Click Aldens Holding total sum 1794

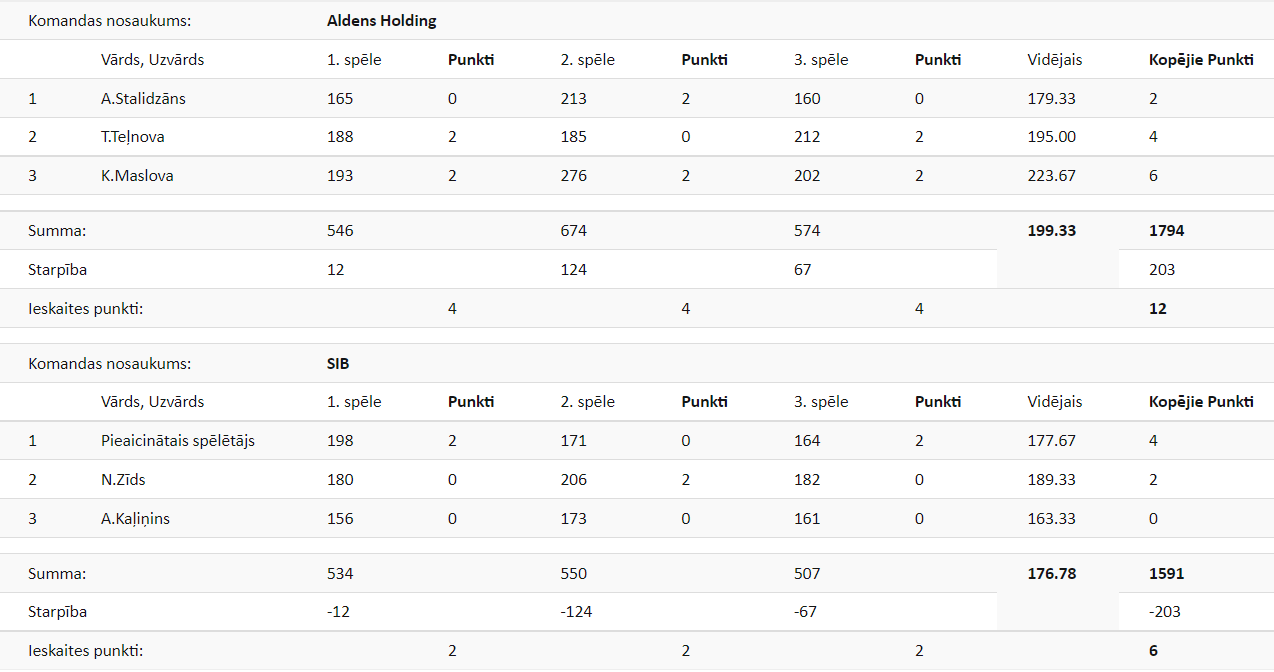click(x=1167, y=231)
